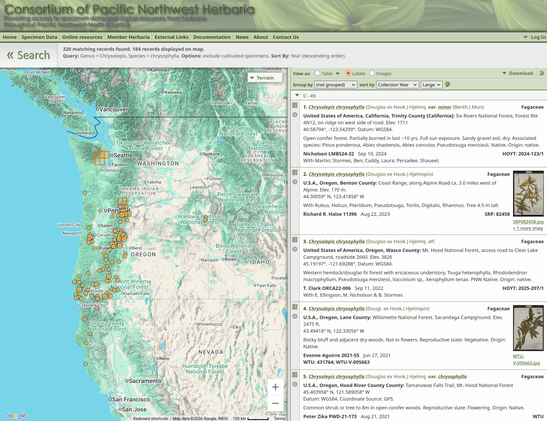Click the map zoom in plus button

coord(275,387)
